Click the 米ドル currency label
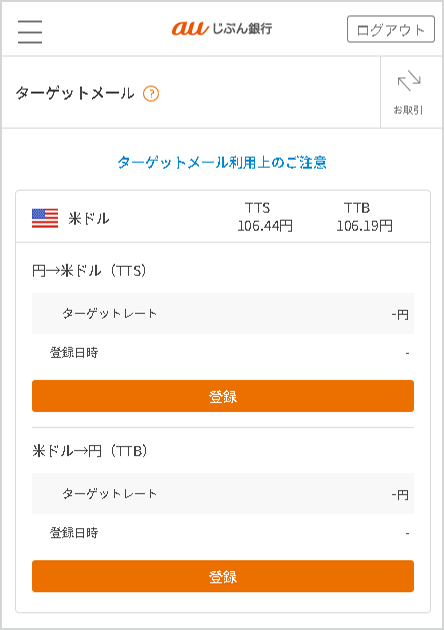This screenshot has width=444, height=630. [89, 219]
